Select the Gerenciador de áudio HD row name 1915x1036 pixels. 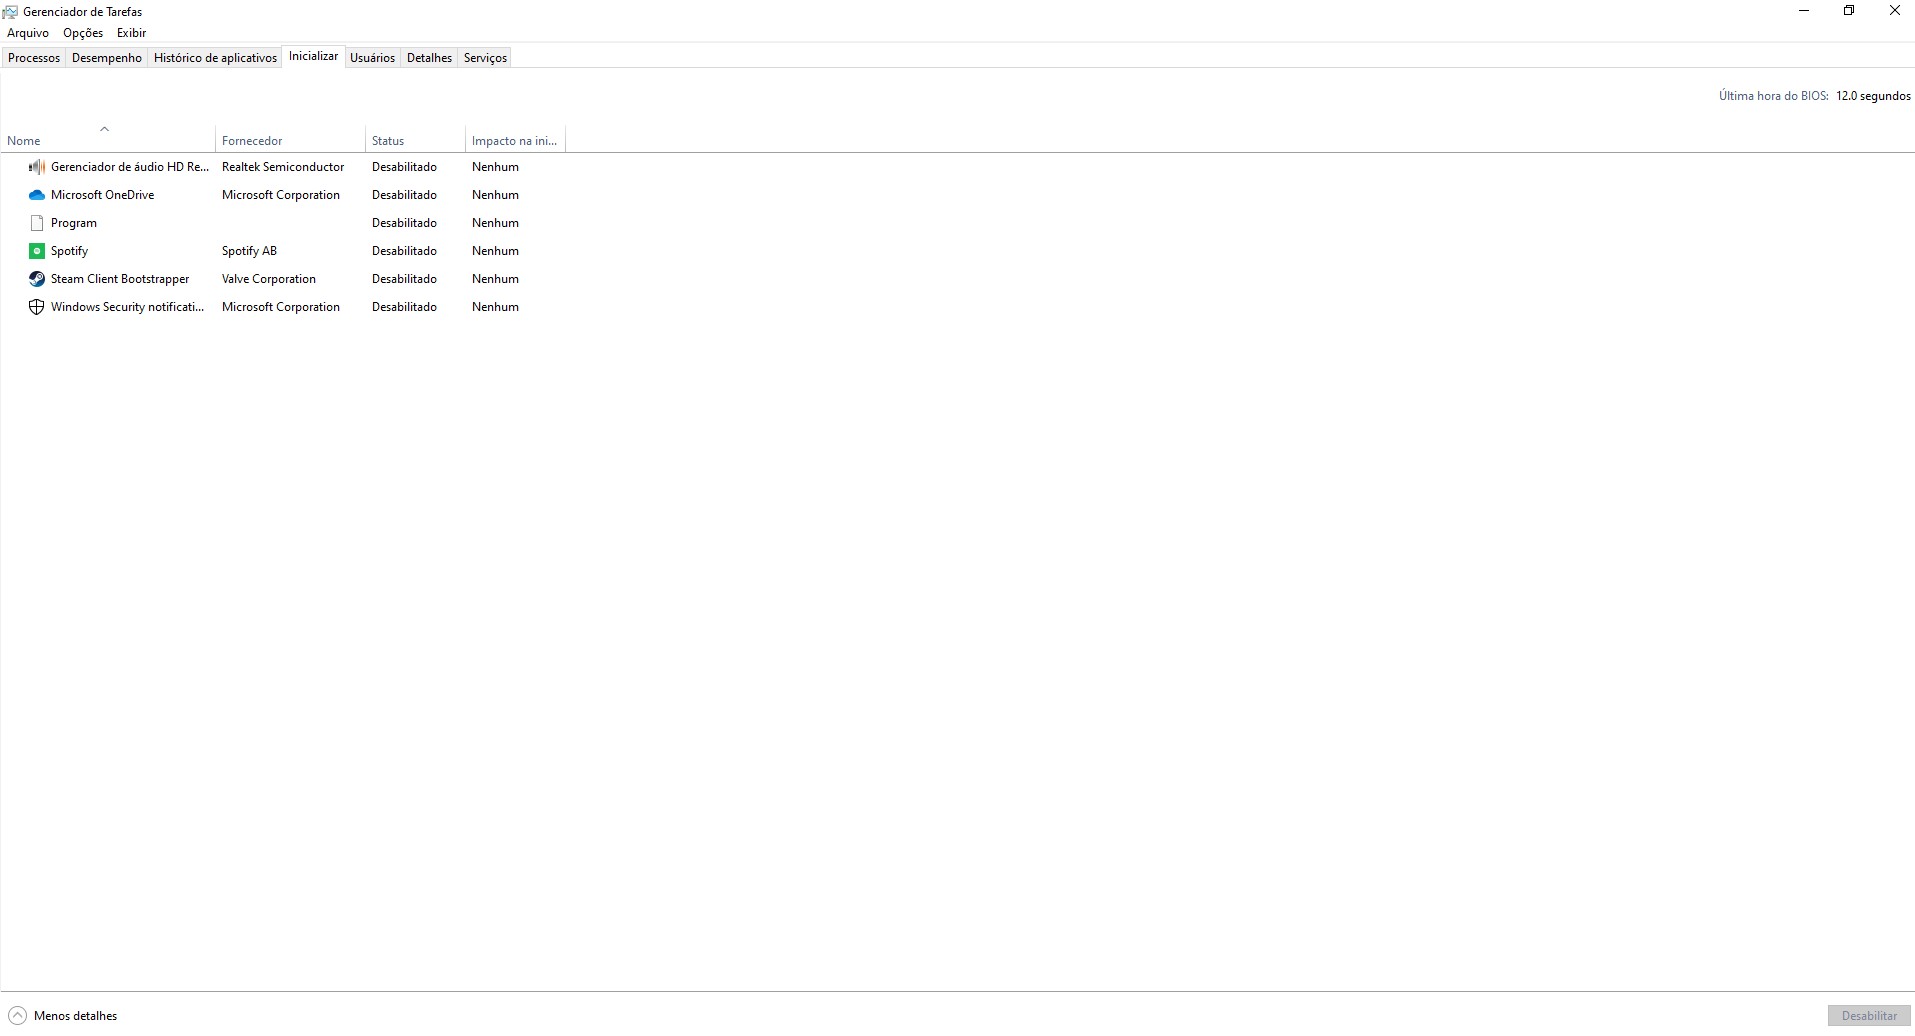130,167
